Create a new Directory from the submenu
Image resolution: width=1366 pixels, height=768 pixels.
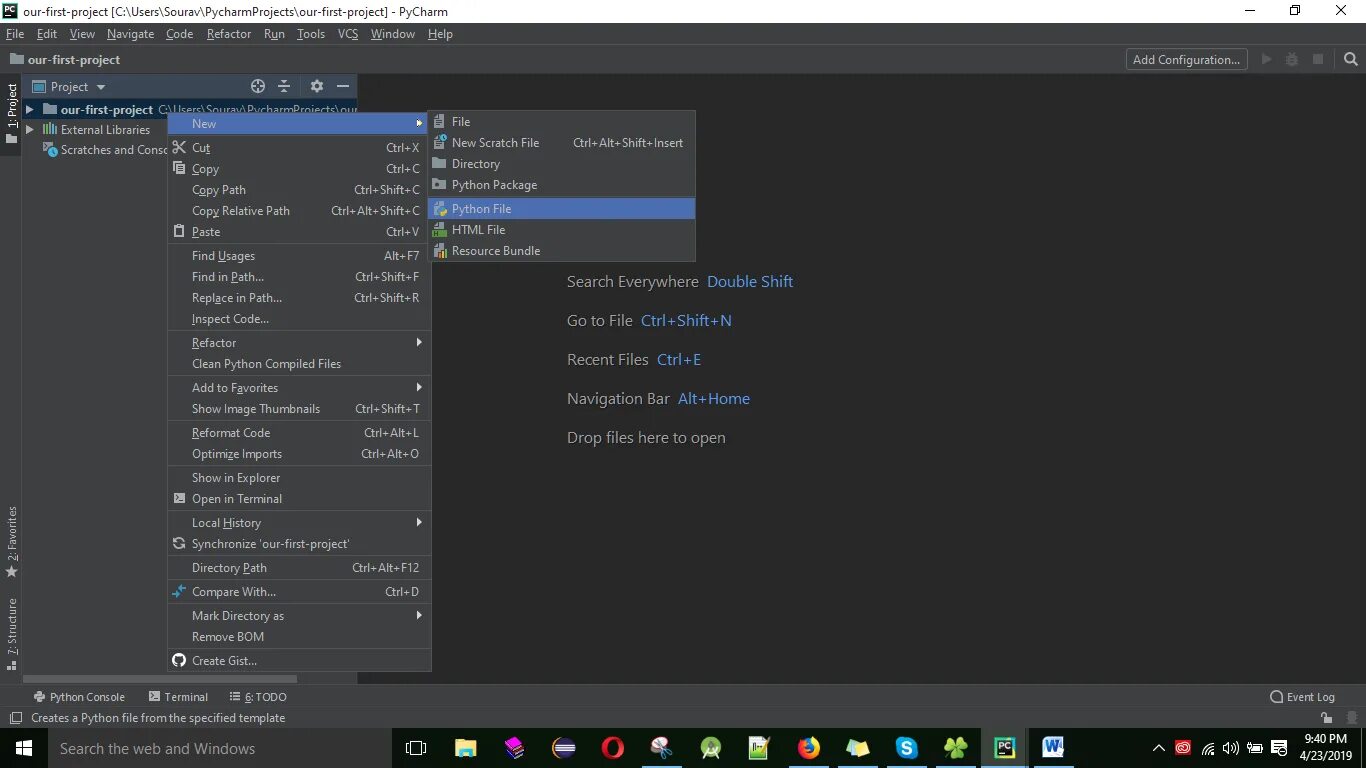pyautogui.click(x=561, y=163)
